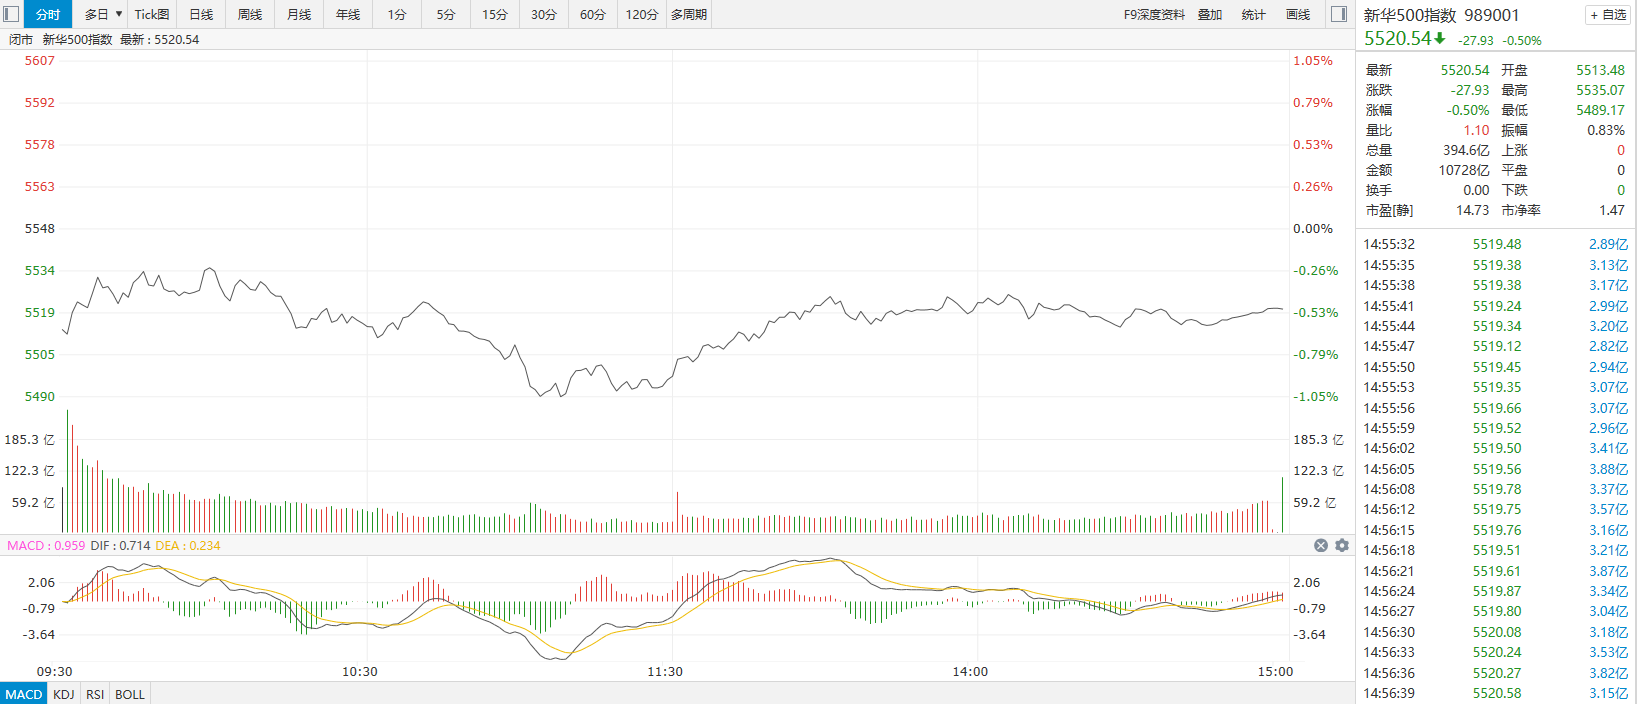The width and height of the screenshot is (1637, 704).
Task: Select the 14:56:39 tick row
Action: pos(1495,693)
